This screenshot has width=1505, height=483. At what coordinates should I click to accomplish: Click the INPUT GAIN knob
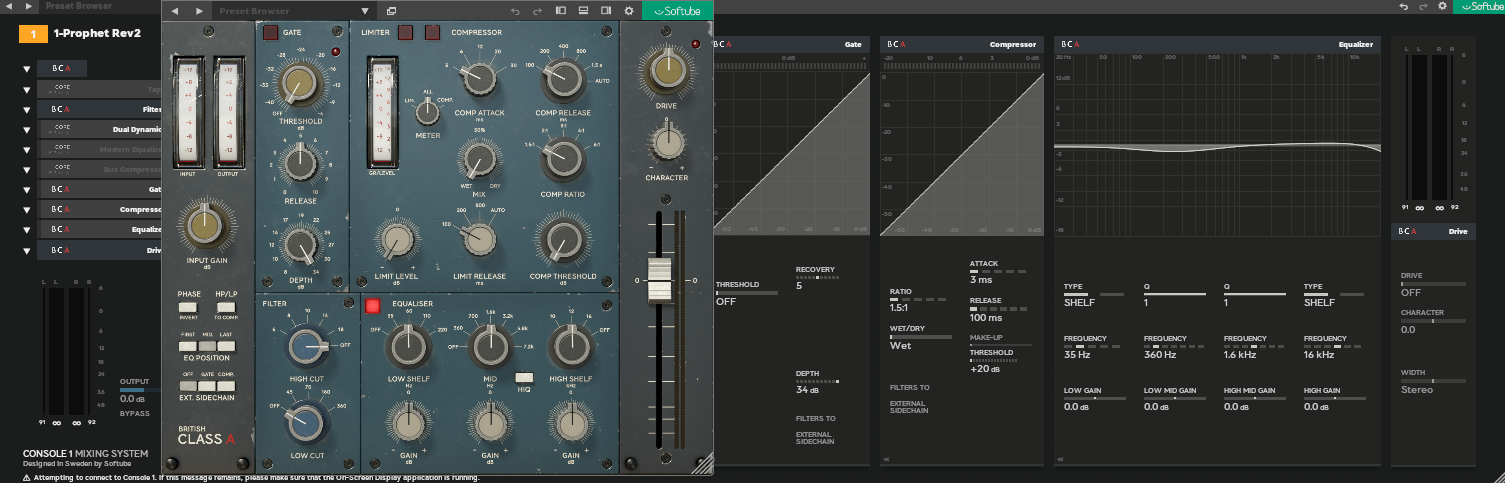204,224
